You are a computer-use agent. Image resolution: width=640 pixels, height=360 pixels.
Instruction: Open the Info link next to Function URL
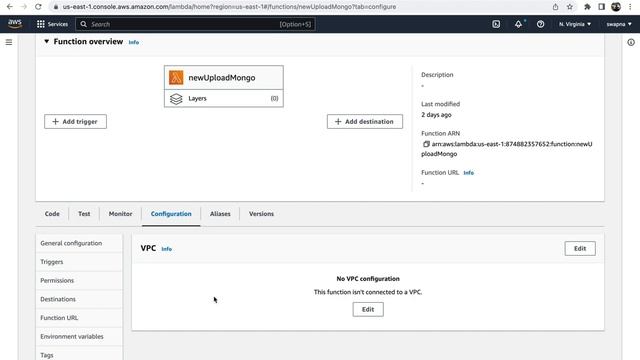pos(469,173)
